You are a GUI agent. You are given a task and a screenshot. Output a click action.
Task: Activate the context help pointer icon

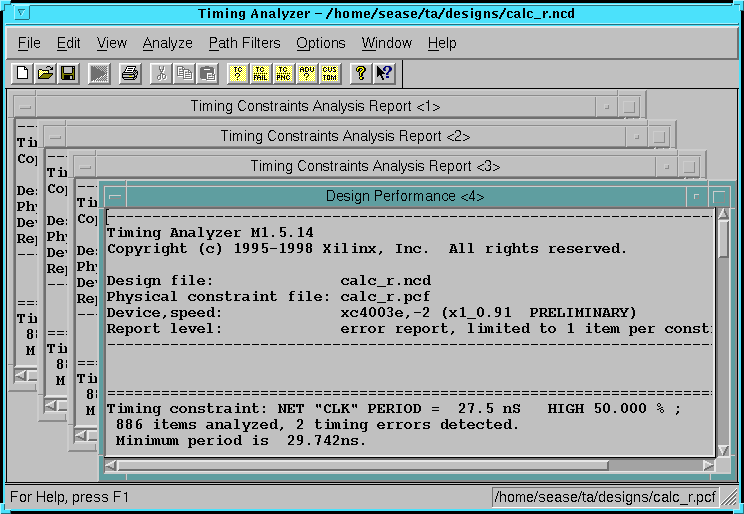[x=384, y=73]
